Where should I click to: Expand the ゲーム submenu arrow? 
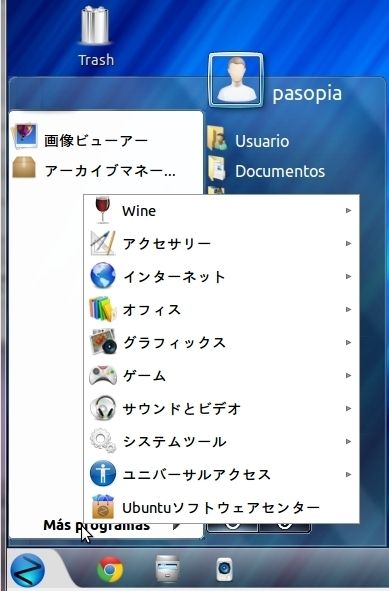pyautogui.click(x=349, y=376)
